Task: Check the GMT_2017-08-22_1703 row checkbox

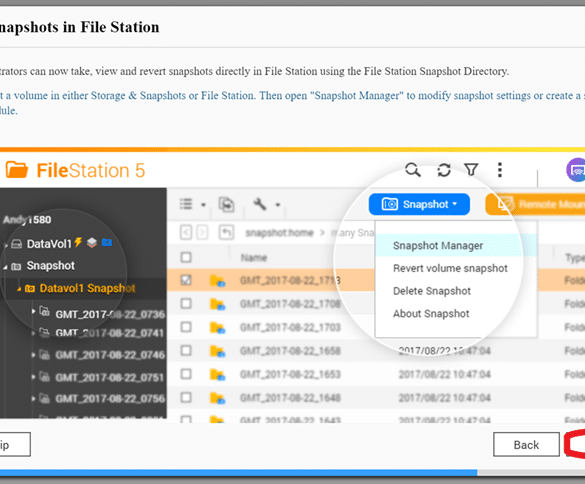Action: pyautogui.click(x=186, y=327)
